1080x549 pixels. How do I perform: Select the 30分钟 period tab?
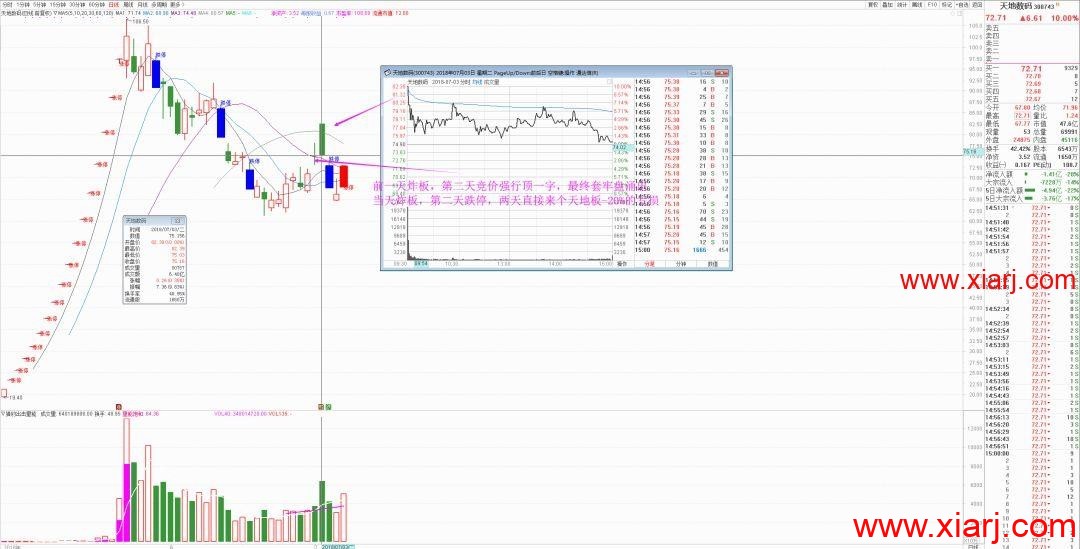(78, 4)
